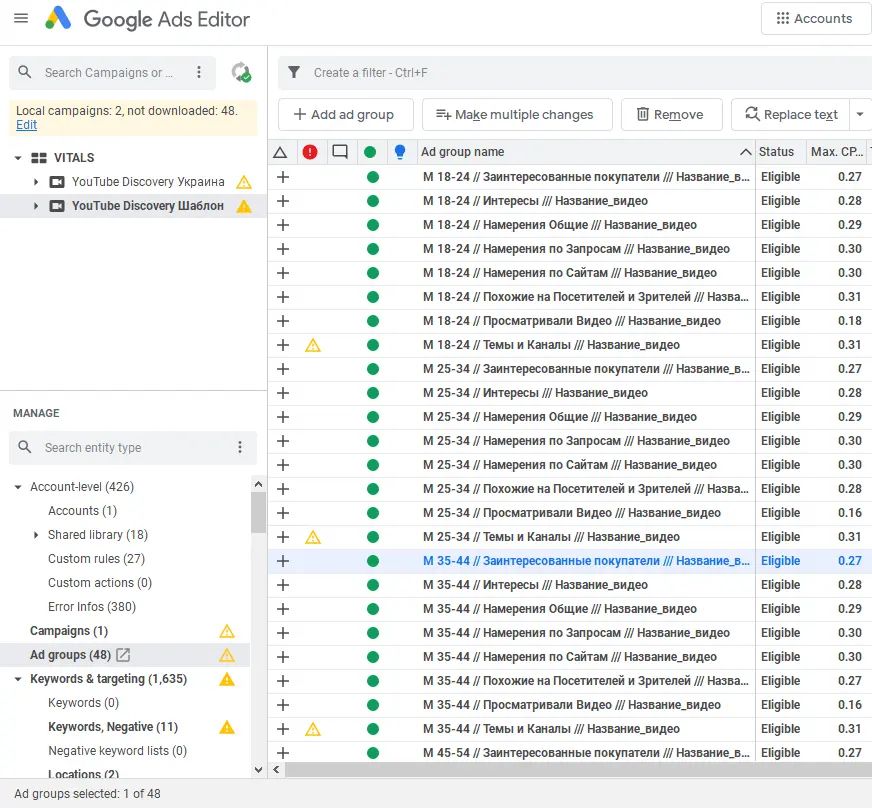872x808 pixels.
Task: Select М 25-34 // Намерения по Сайтам ad group
Action: (569, 465)
